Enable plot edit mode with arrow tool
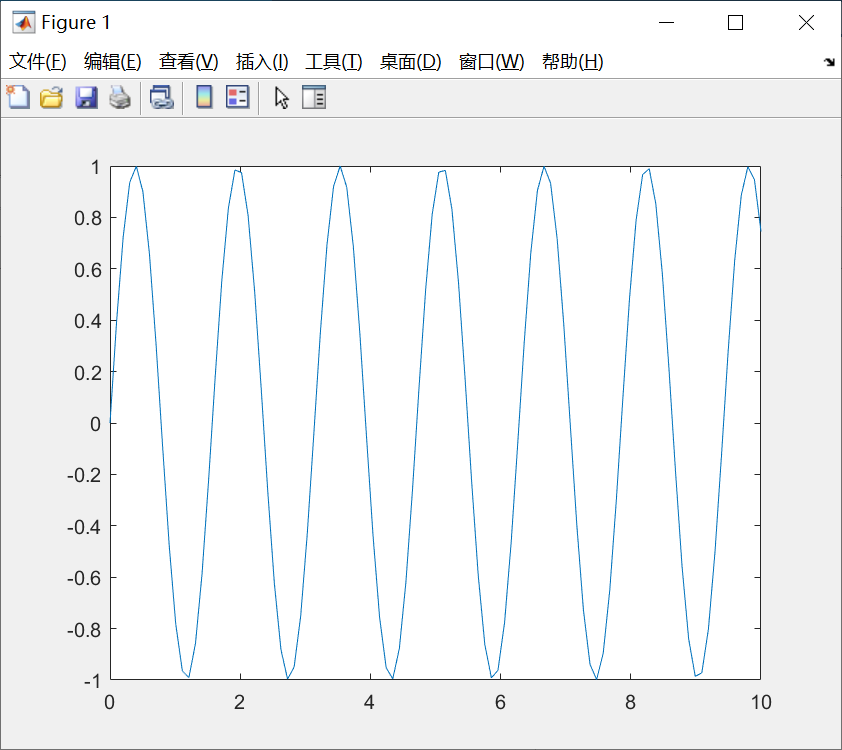 click(x=281, y=97)
